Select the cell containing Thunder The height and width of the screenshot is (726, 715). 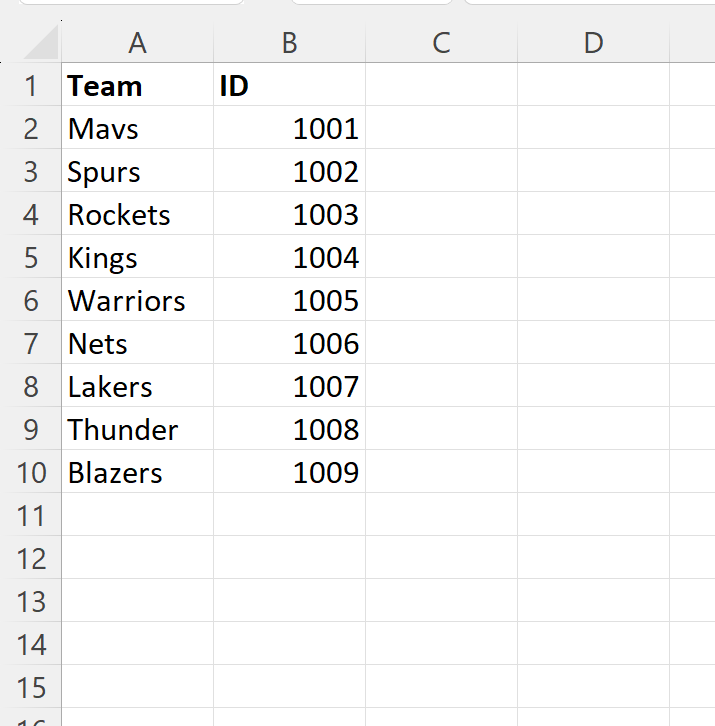138,428
